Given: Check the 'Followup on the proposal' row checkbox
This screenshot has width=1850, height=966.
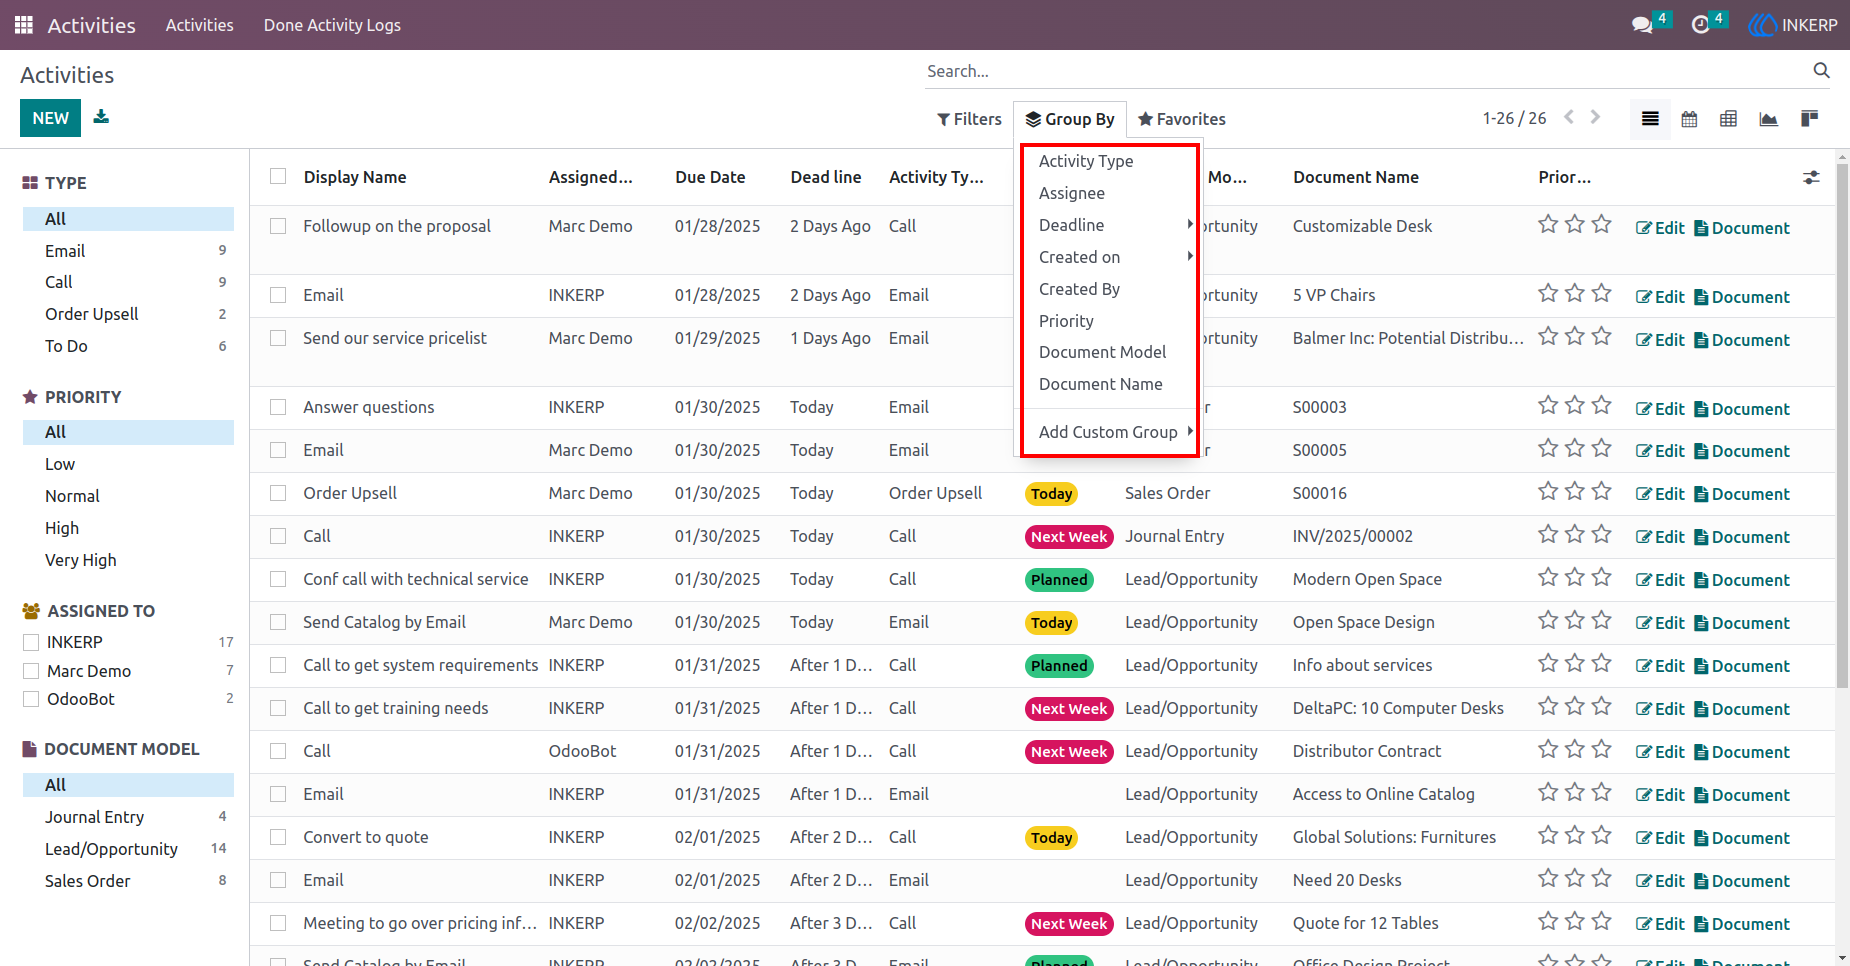Looking at the screenshot, I should tap(278, 226).
